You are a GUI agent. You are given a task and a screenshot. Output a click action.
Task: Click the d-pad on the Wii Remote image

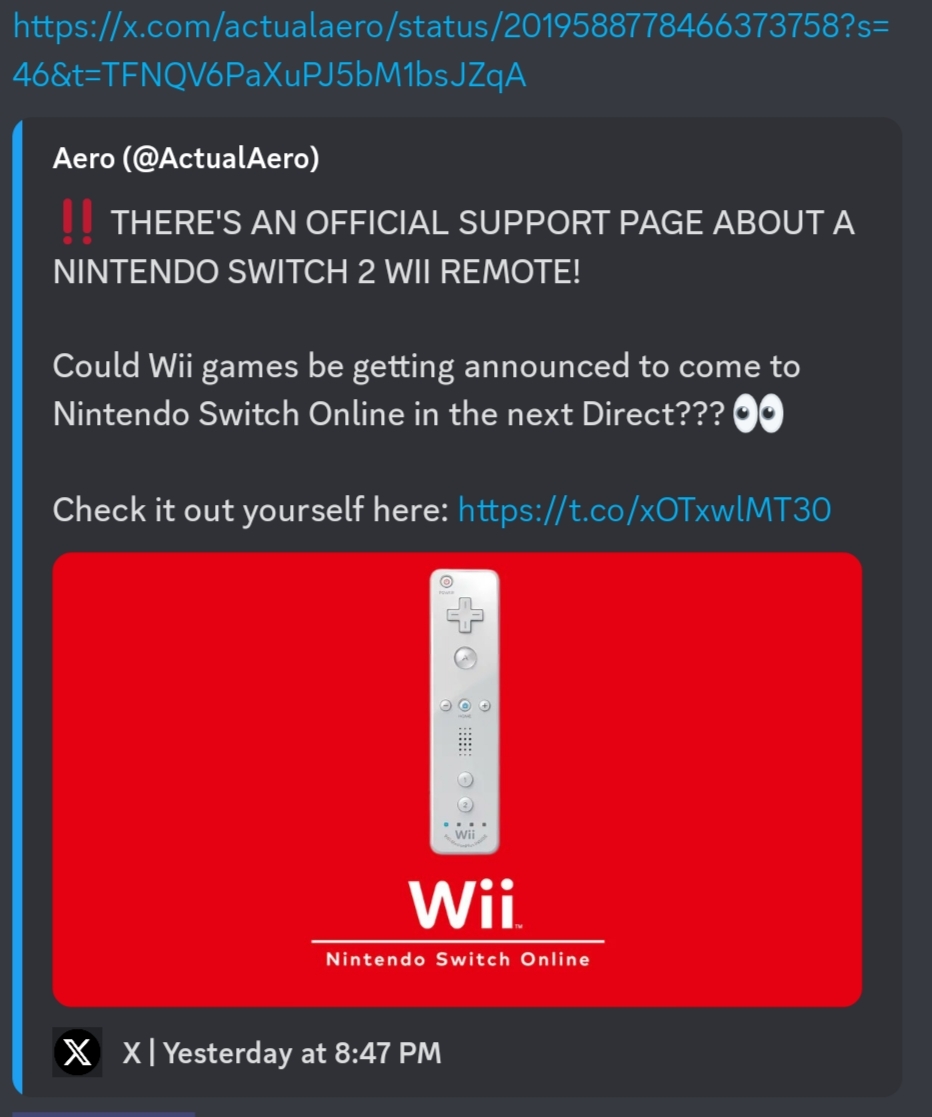pos(465,615)
